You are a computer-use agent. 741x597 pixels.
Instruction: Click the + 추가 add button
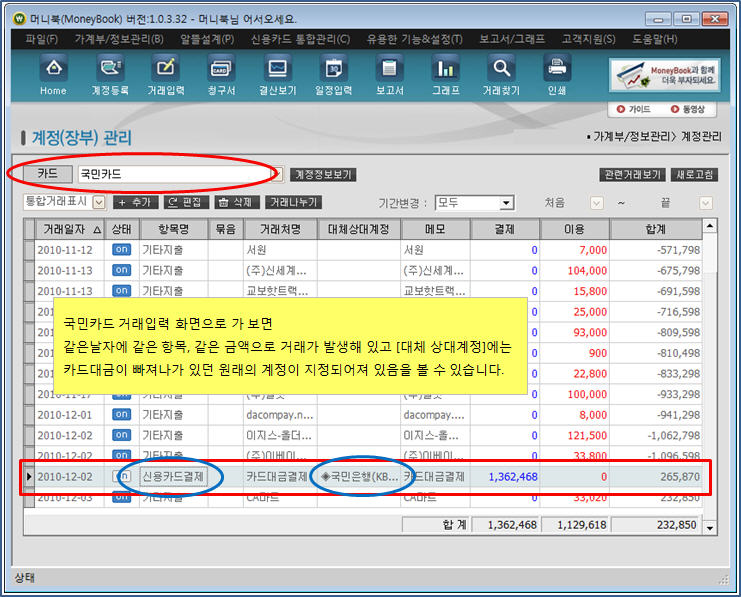coord(135,202)
